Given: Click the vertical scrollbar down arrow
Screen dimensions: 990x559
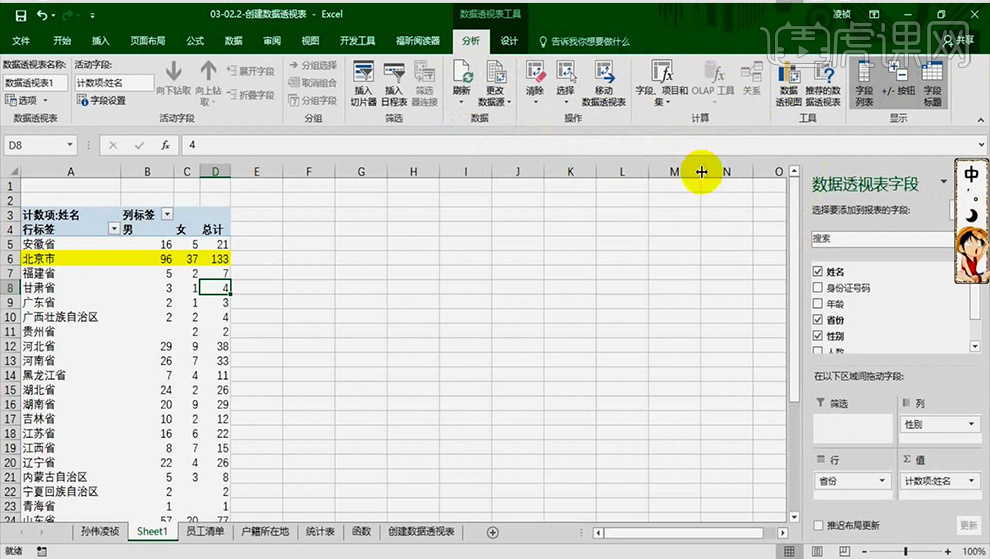Looking at the screenshot, I should pyautogui.click(x=794, y=517).
